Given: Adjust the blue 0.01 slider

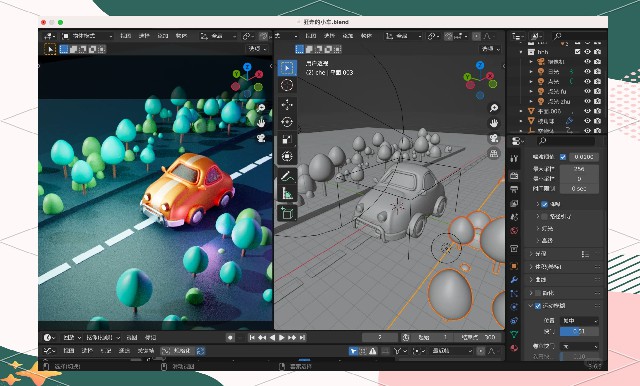Looking at the screenshot, I should coord(579,331).
